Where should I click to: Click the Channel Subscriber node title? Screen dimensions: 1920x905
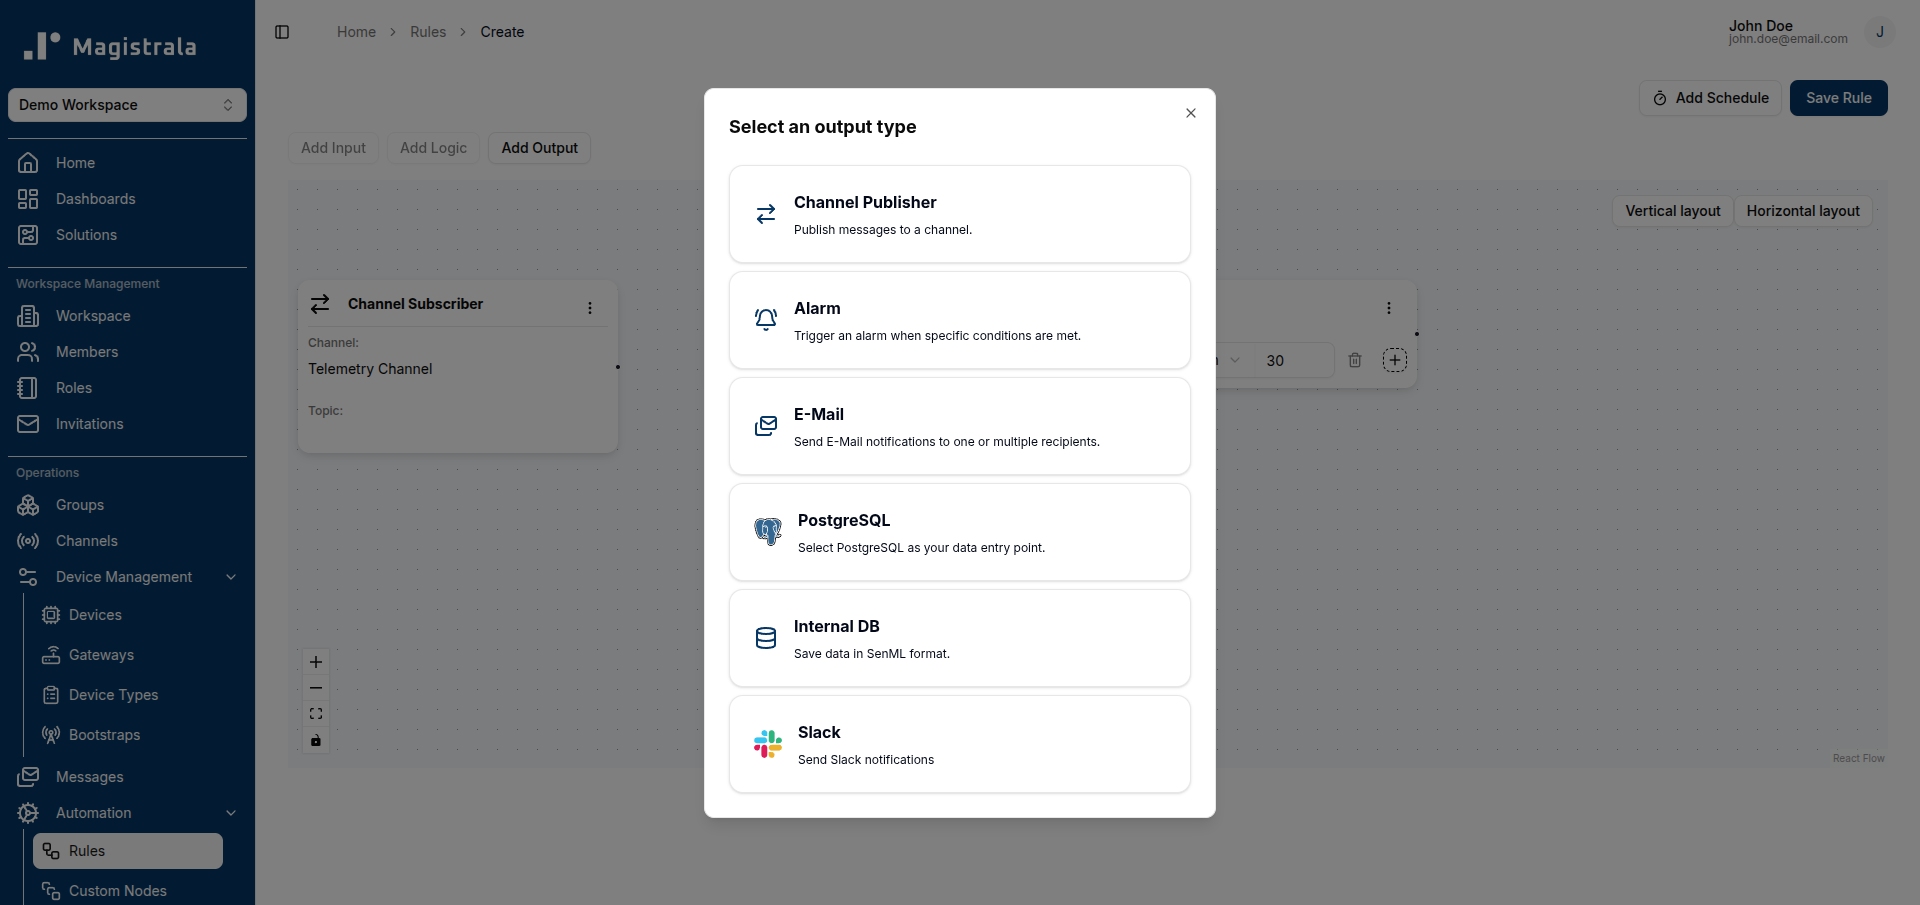point(415,304)
